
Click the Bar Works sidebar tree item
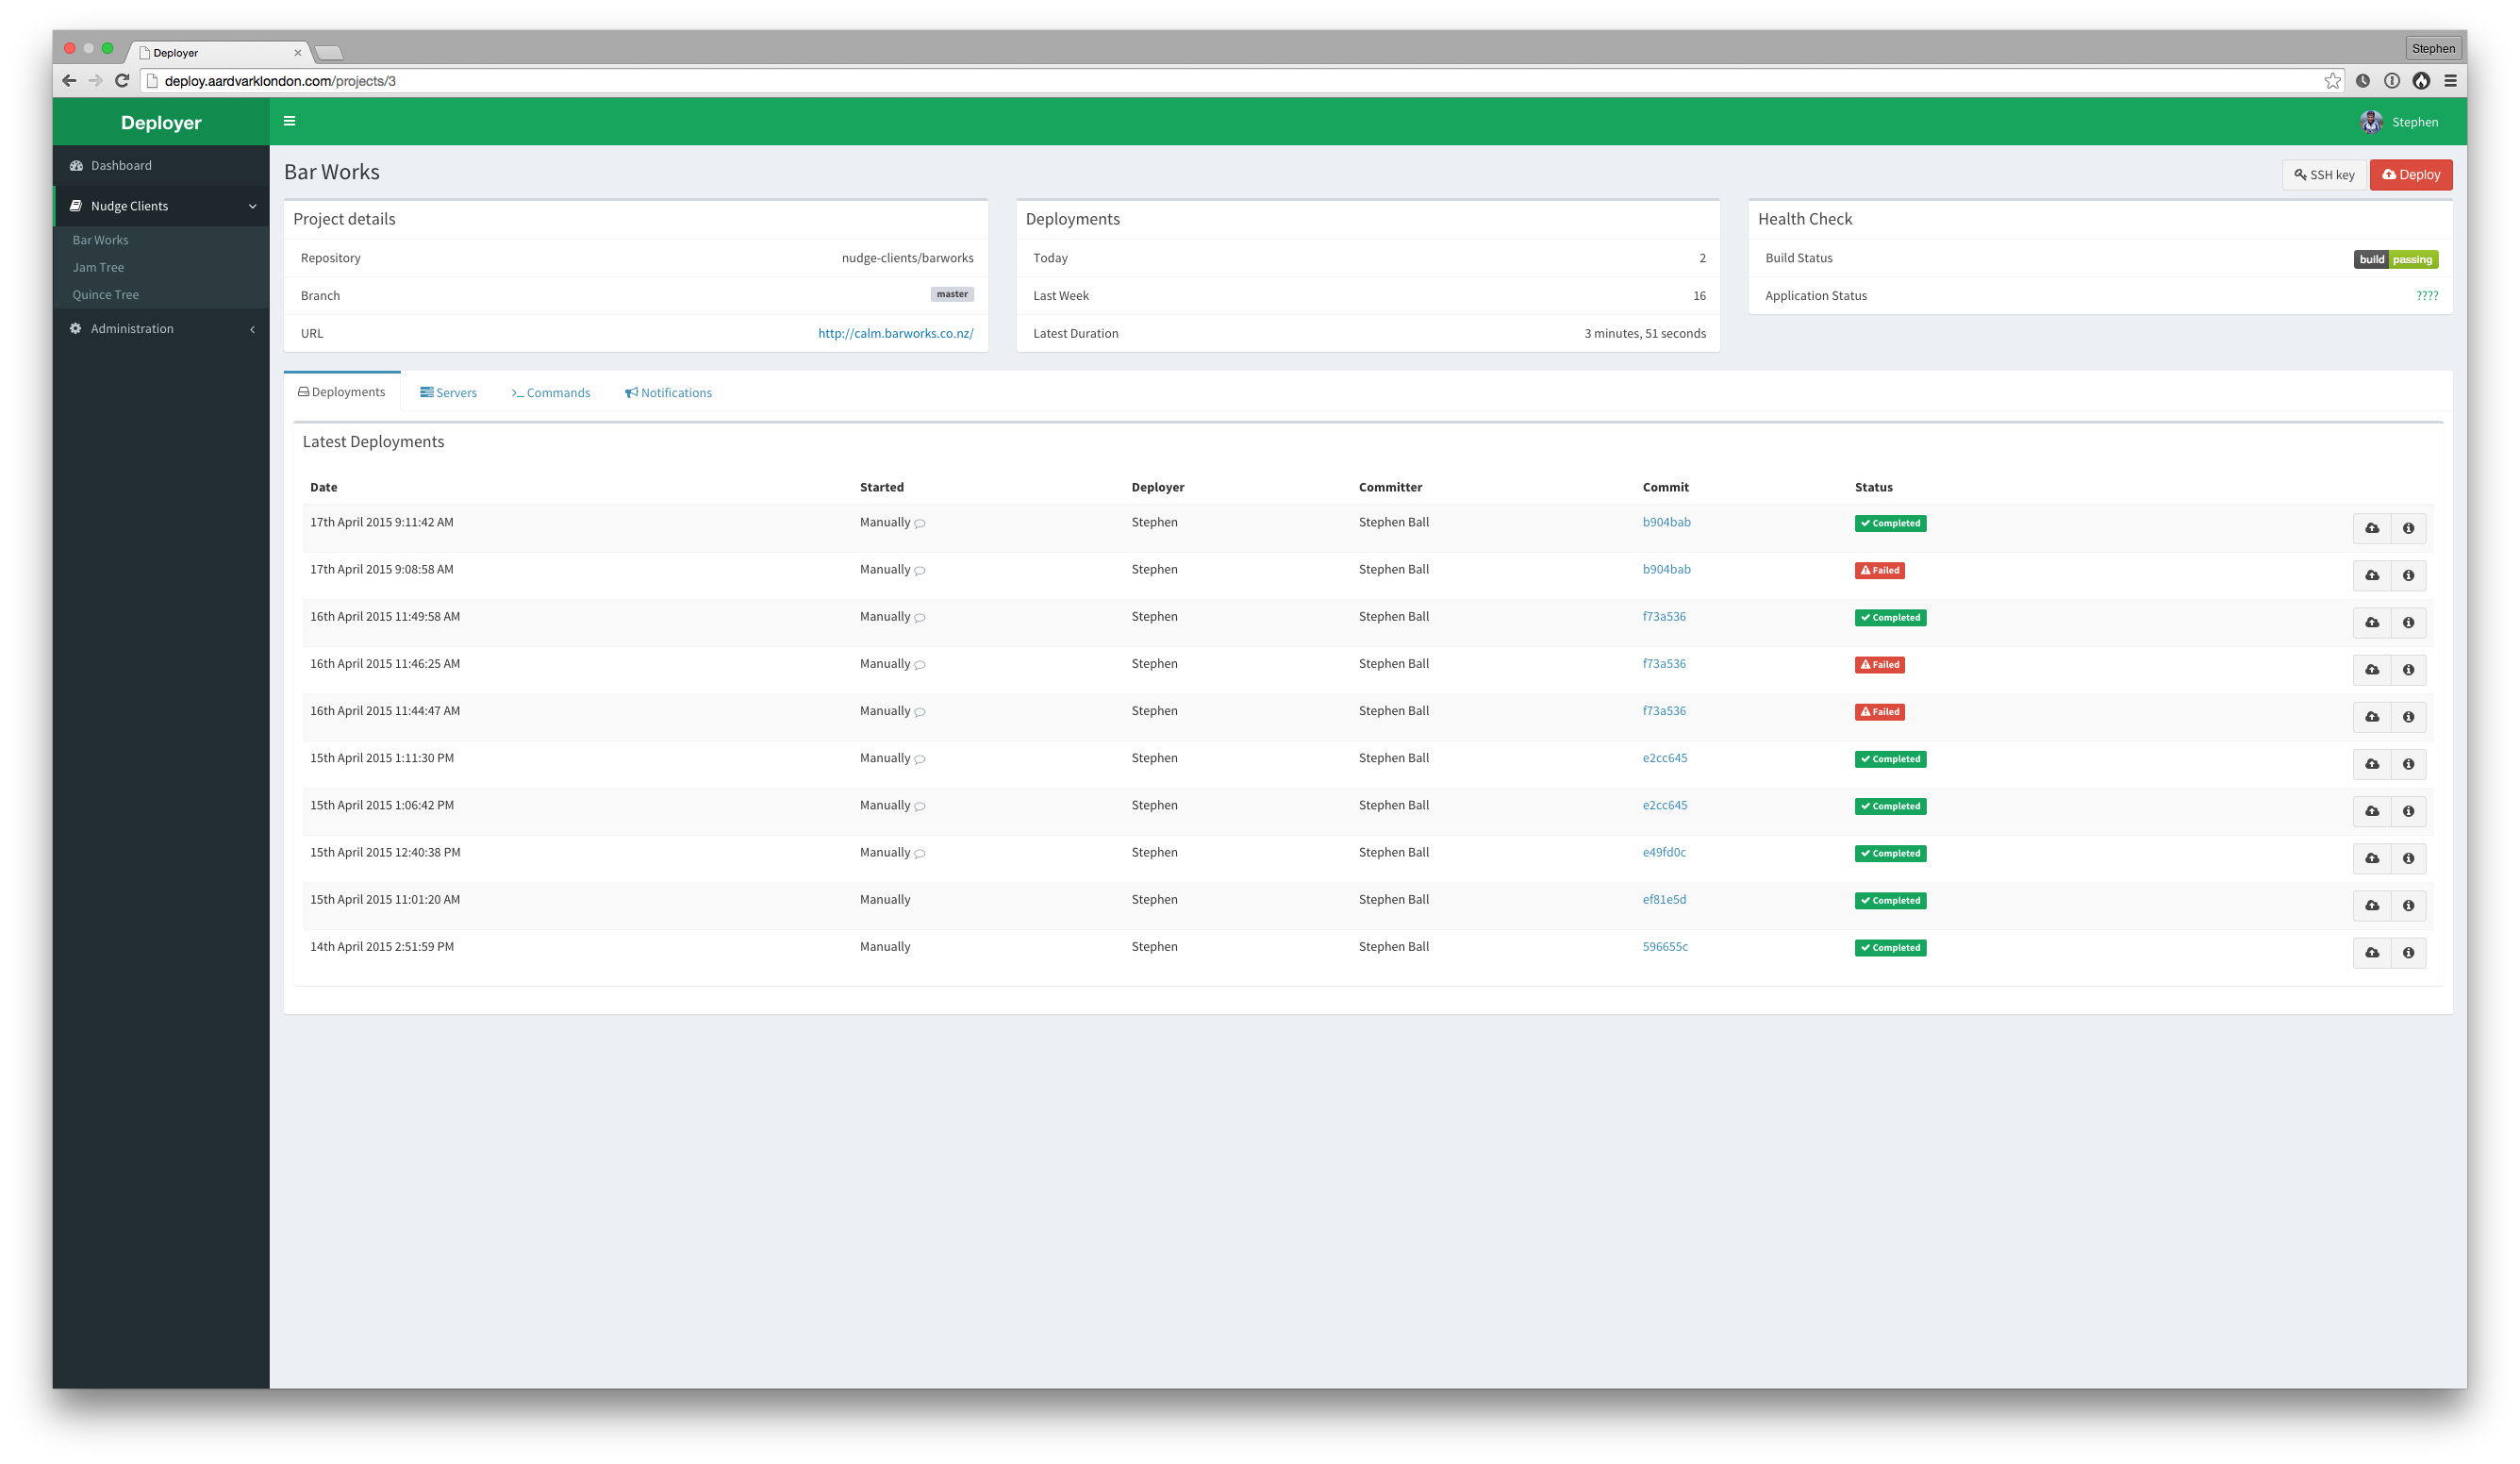(101, 239)
